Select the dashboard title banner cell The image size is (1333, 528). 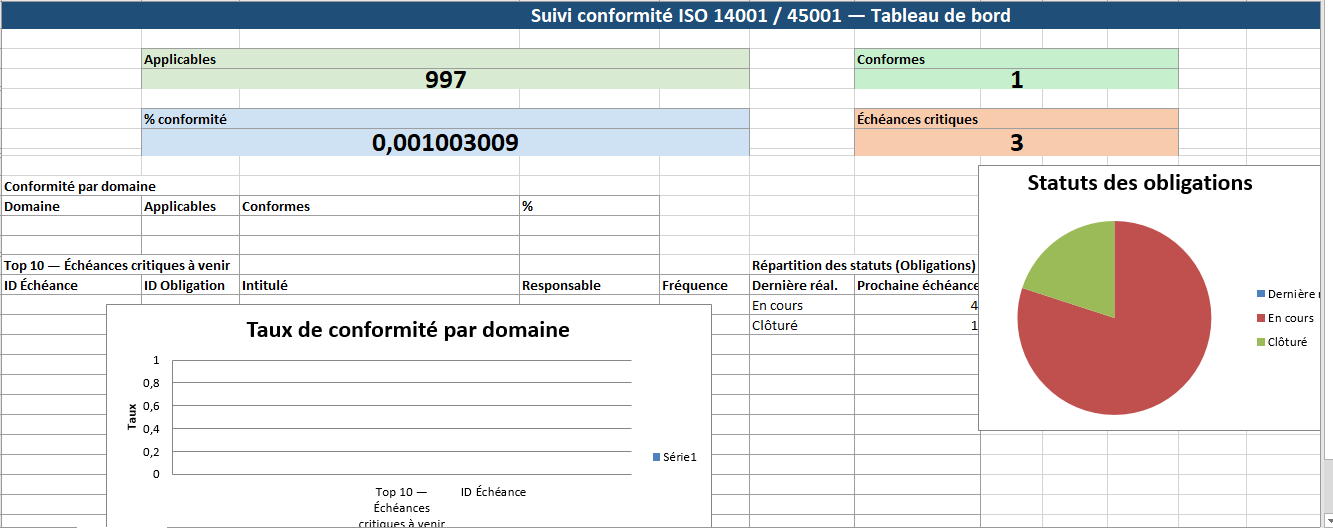click(x=768, y=16)
